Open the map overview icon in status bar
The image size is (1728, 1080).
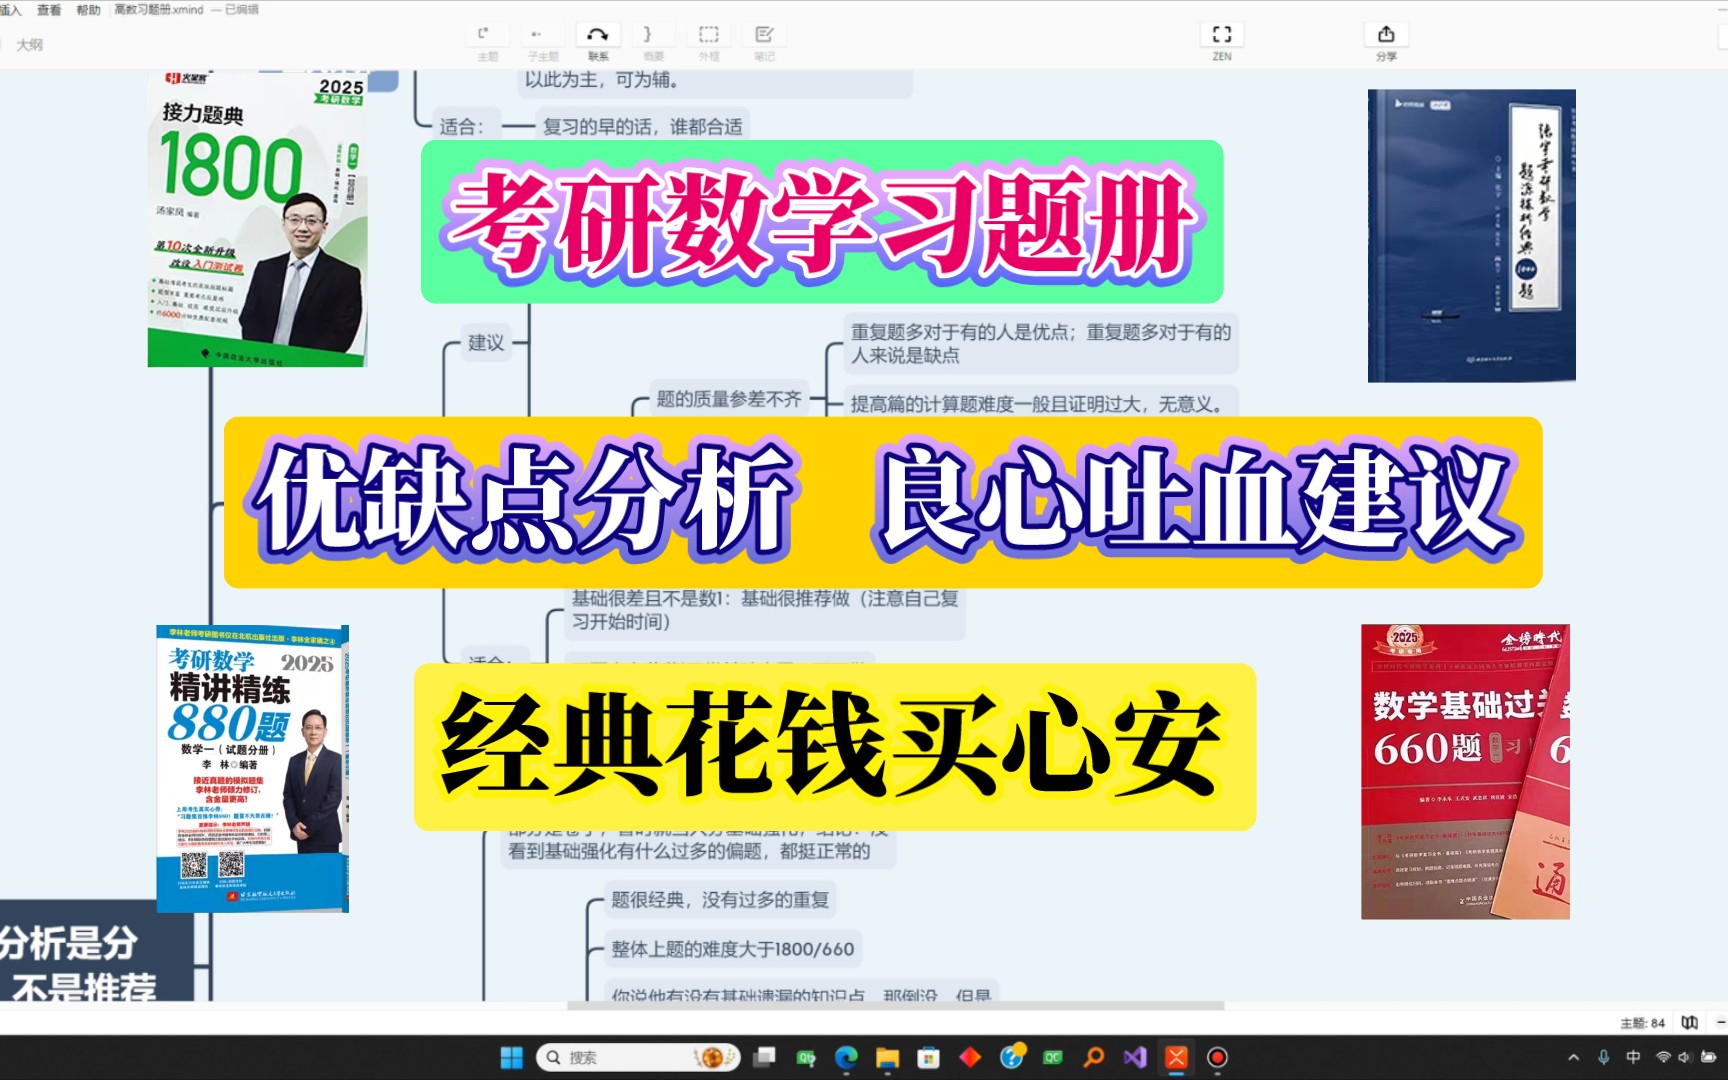pyautogui.click(x=1689, y=1022)
